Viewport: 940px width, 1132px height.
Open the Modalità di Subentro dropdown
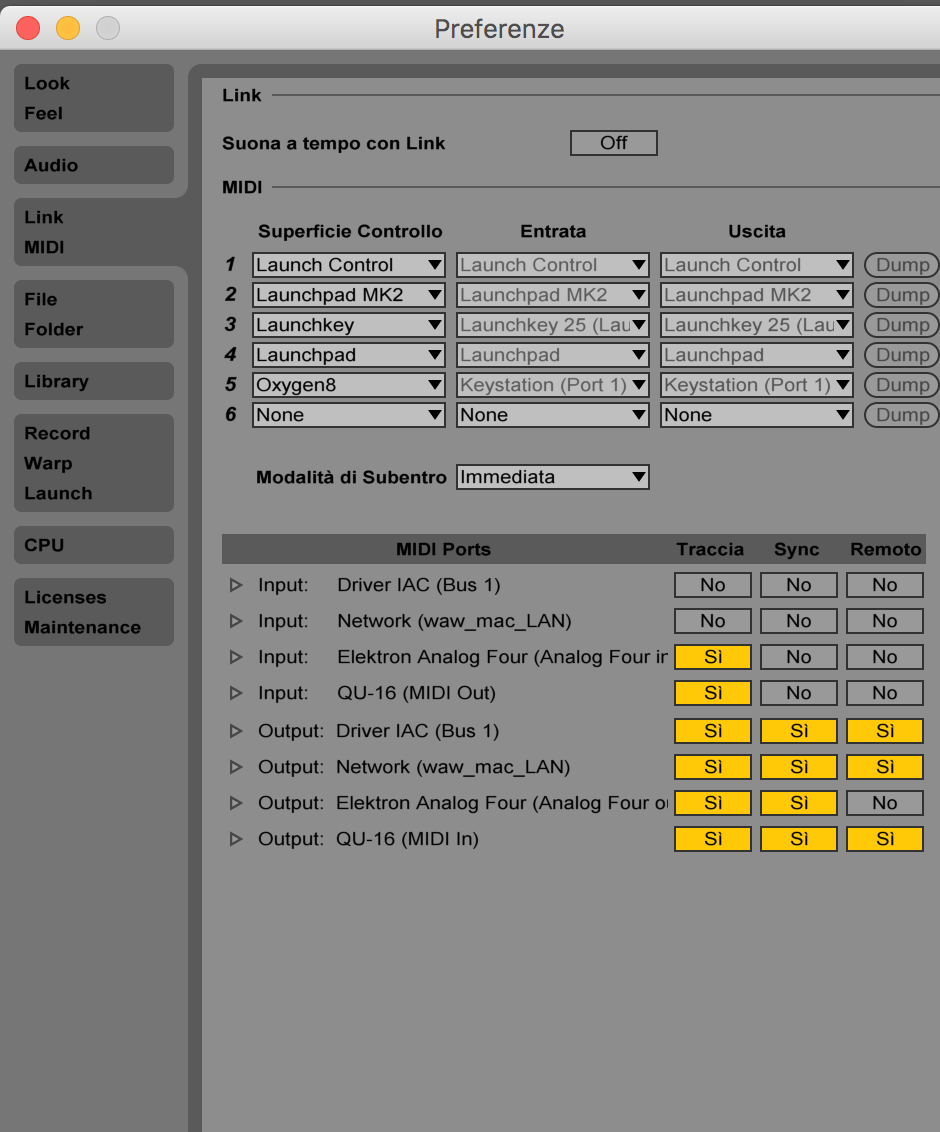pyautogui.click(x=552, y=477)
